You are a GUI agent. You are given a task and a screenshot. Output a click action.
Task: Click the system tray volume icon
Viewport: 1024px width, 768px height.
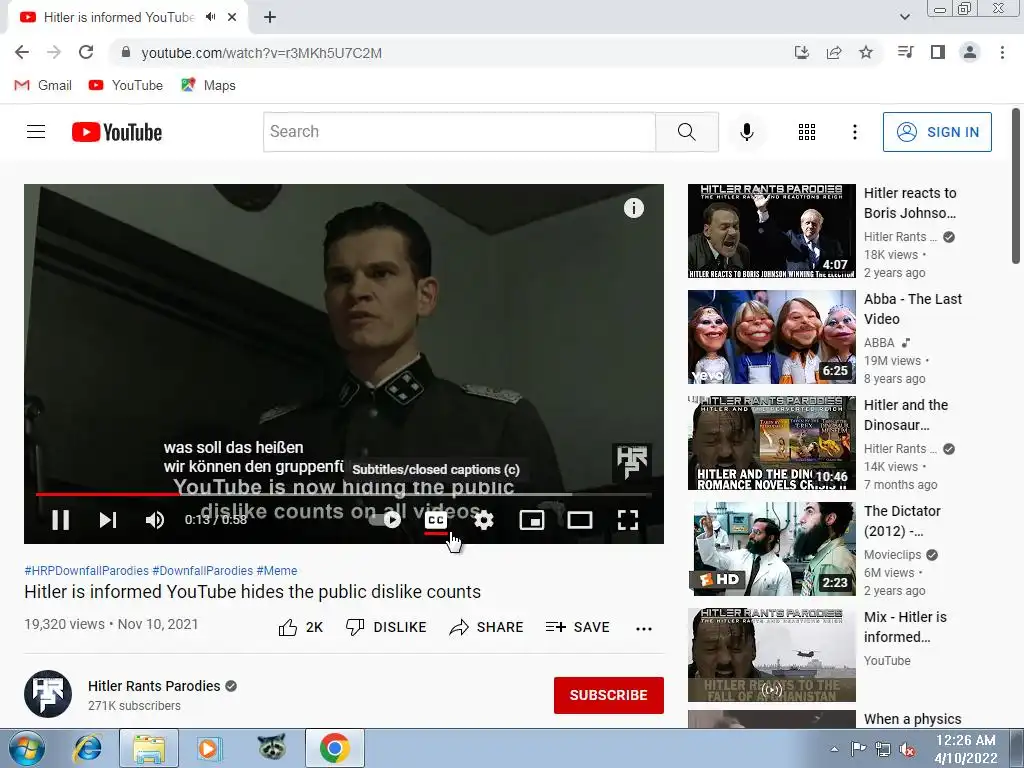907,750
